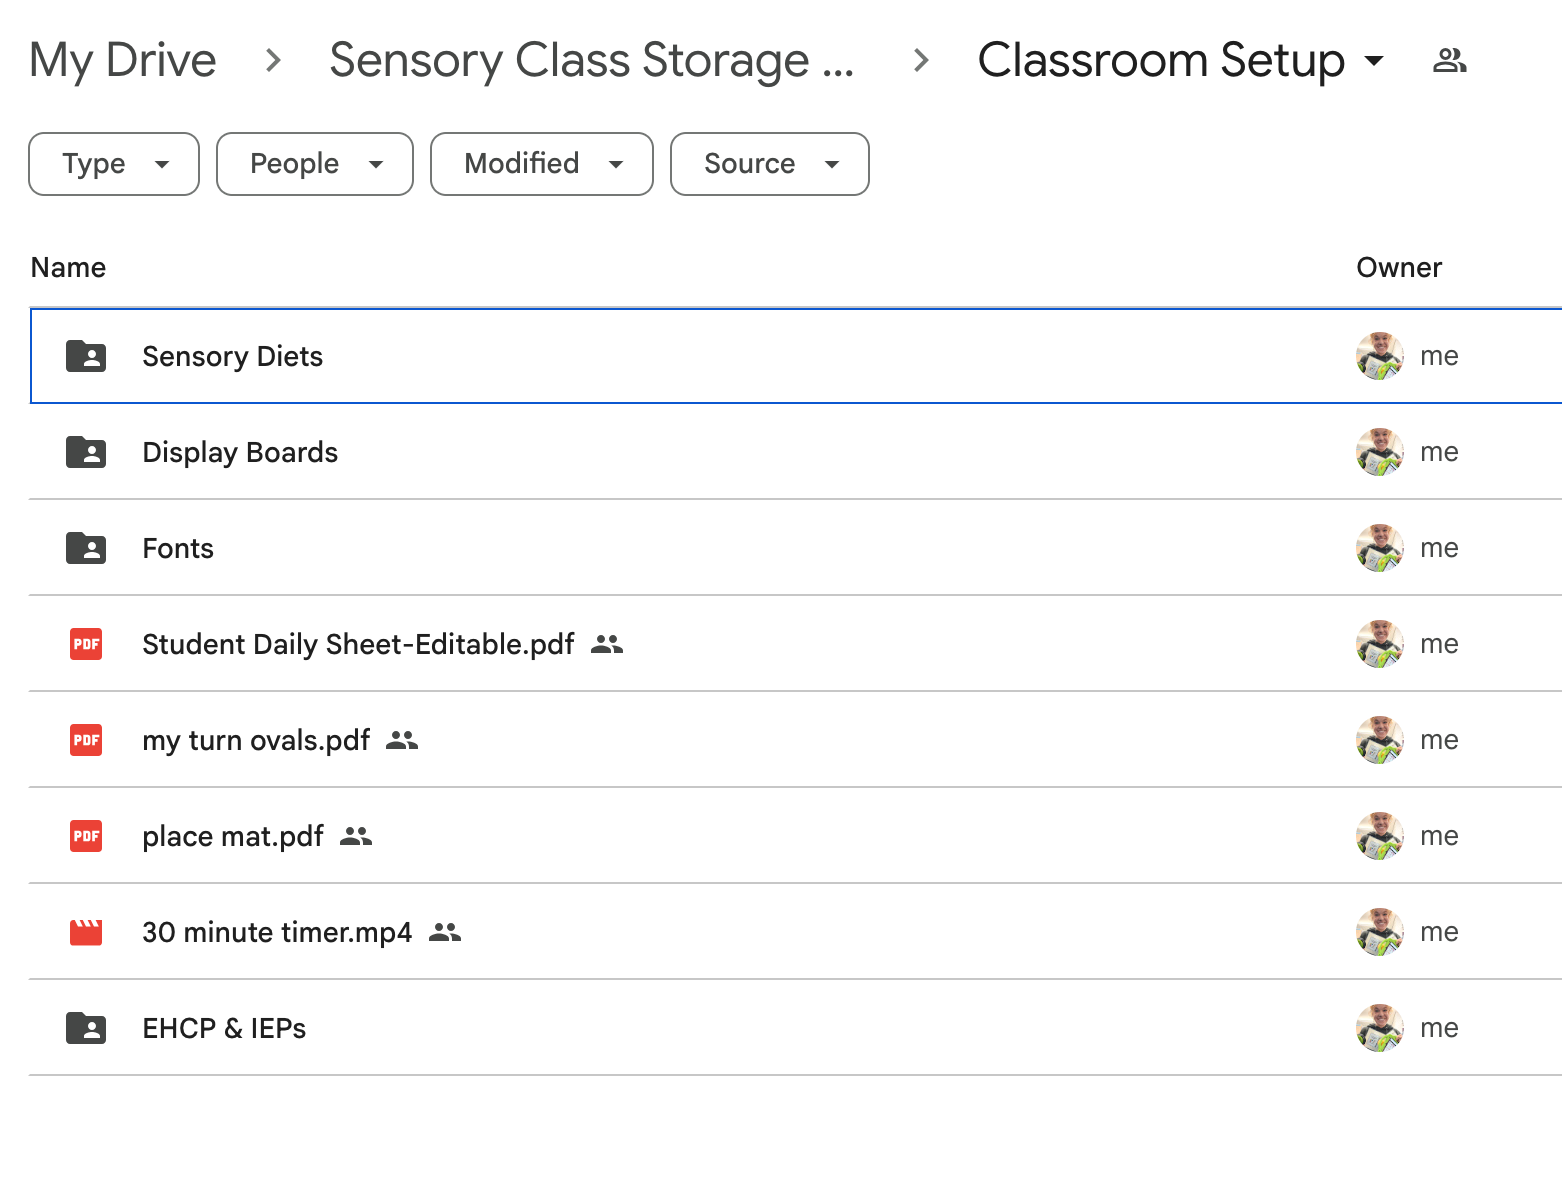1562x1180 pixels.
Task: Open the Modified filter dropdown
Action: click(542, 164)
